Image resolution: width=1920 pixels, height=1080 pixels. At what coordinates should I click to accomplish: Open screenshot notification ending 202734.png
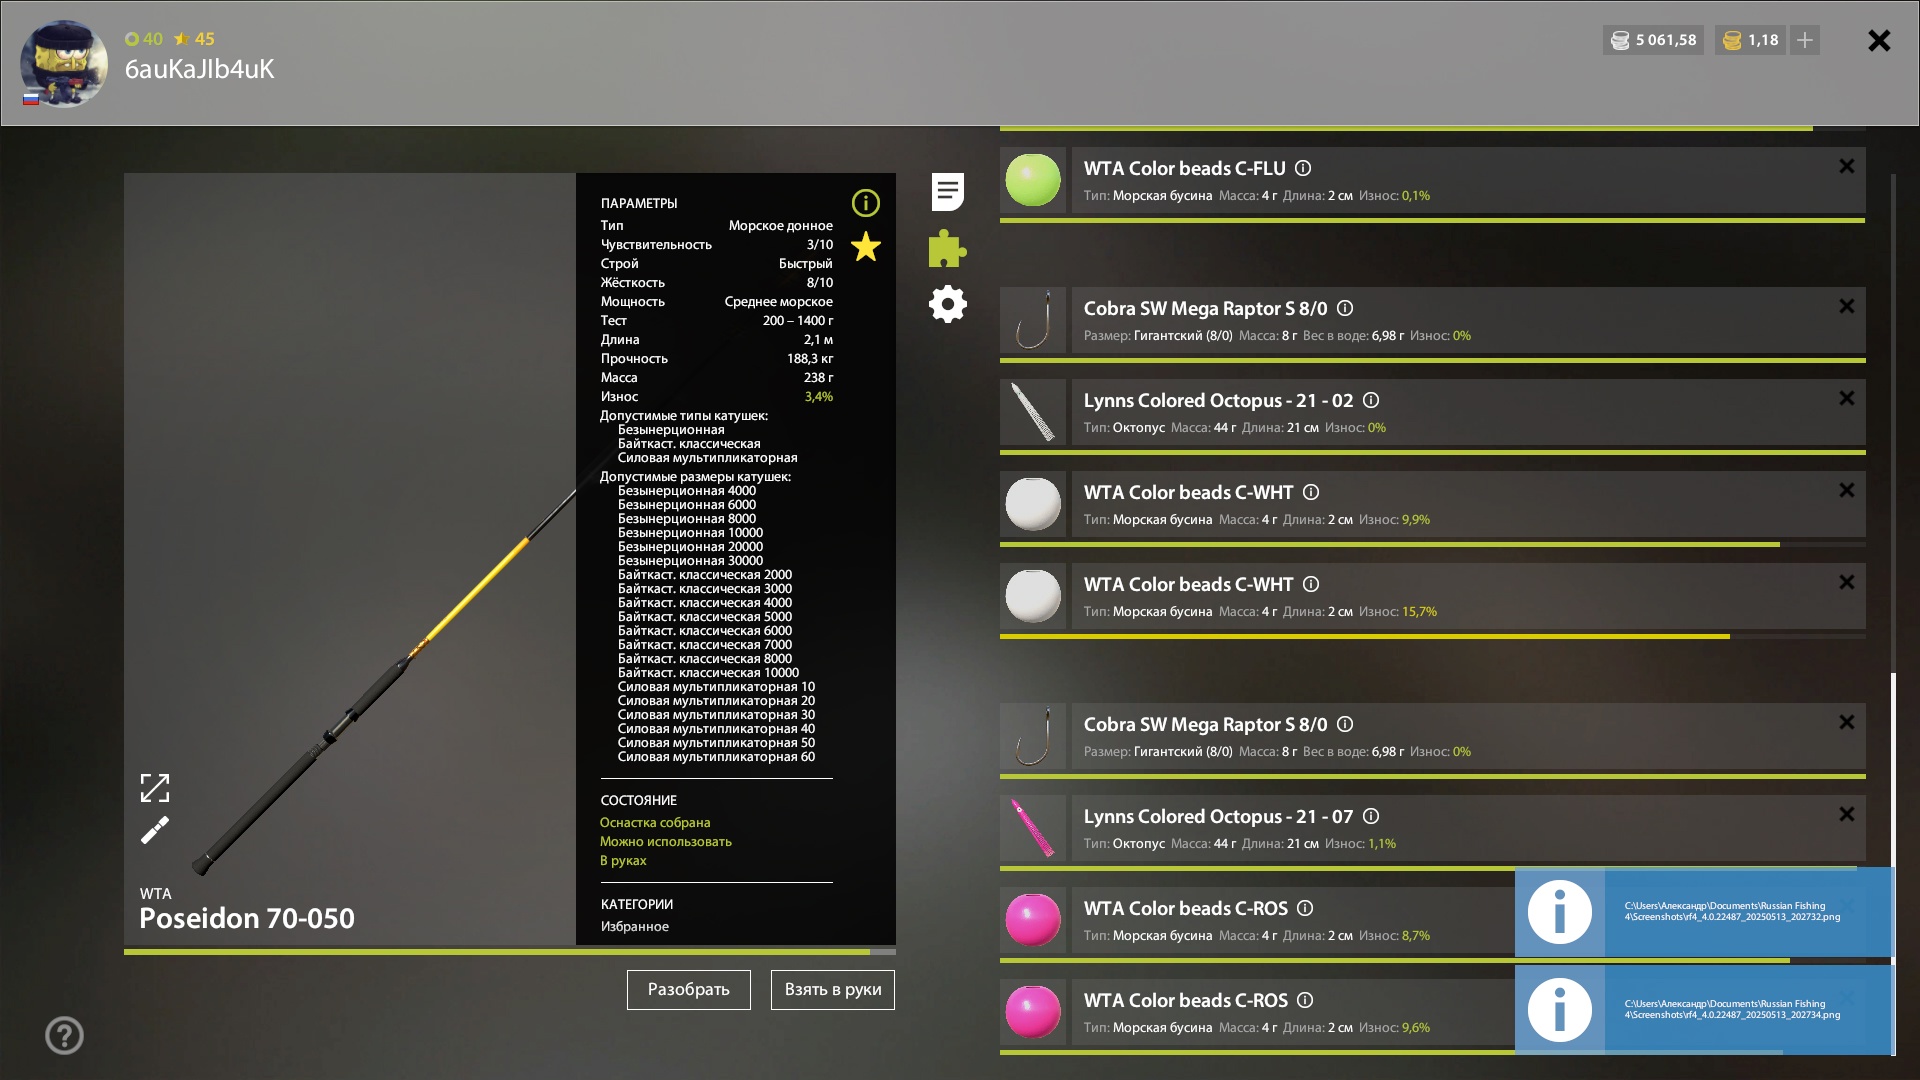(x=1704, y=1010)
